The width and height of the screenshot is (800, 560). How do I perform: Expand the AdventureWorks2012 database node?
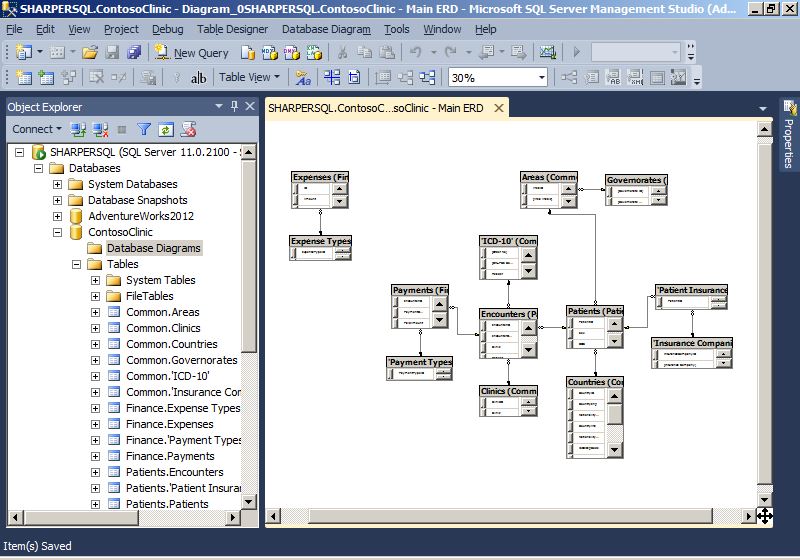point(58,216)
